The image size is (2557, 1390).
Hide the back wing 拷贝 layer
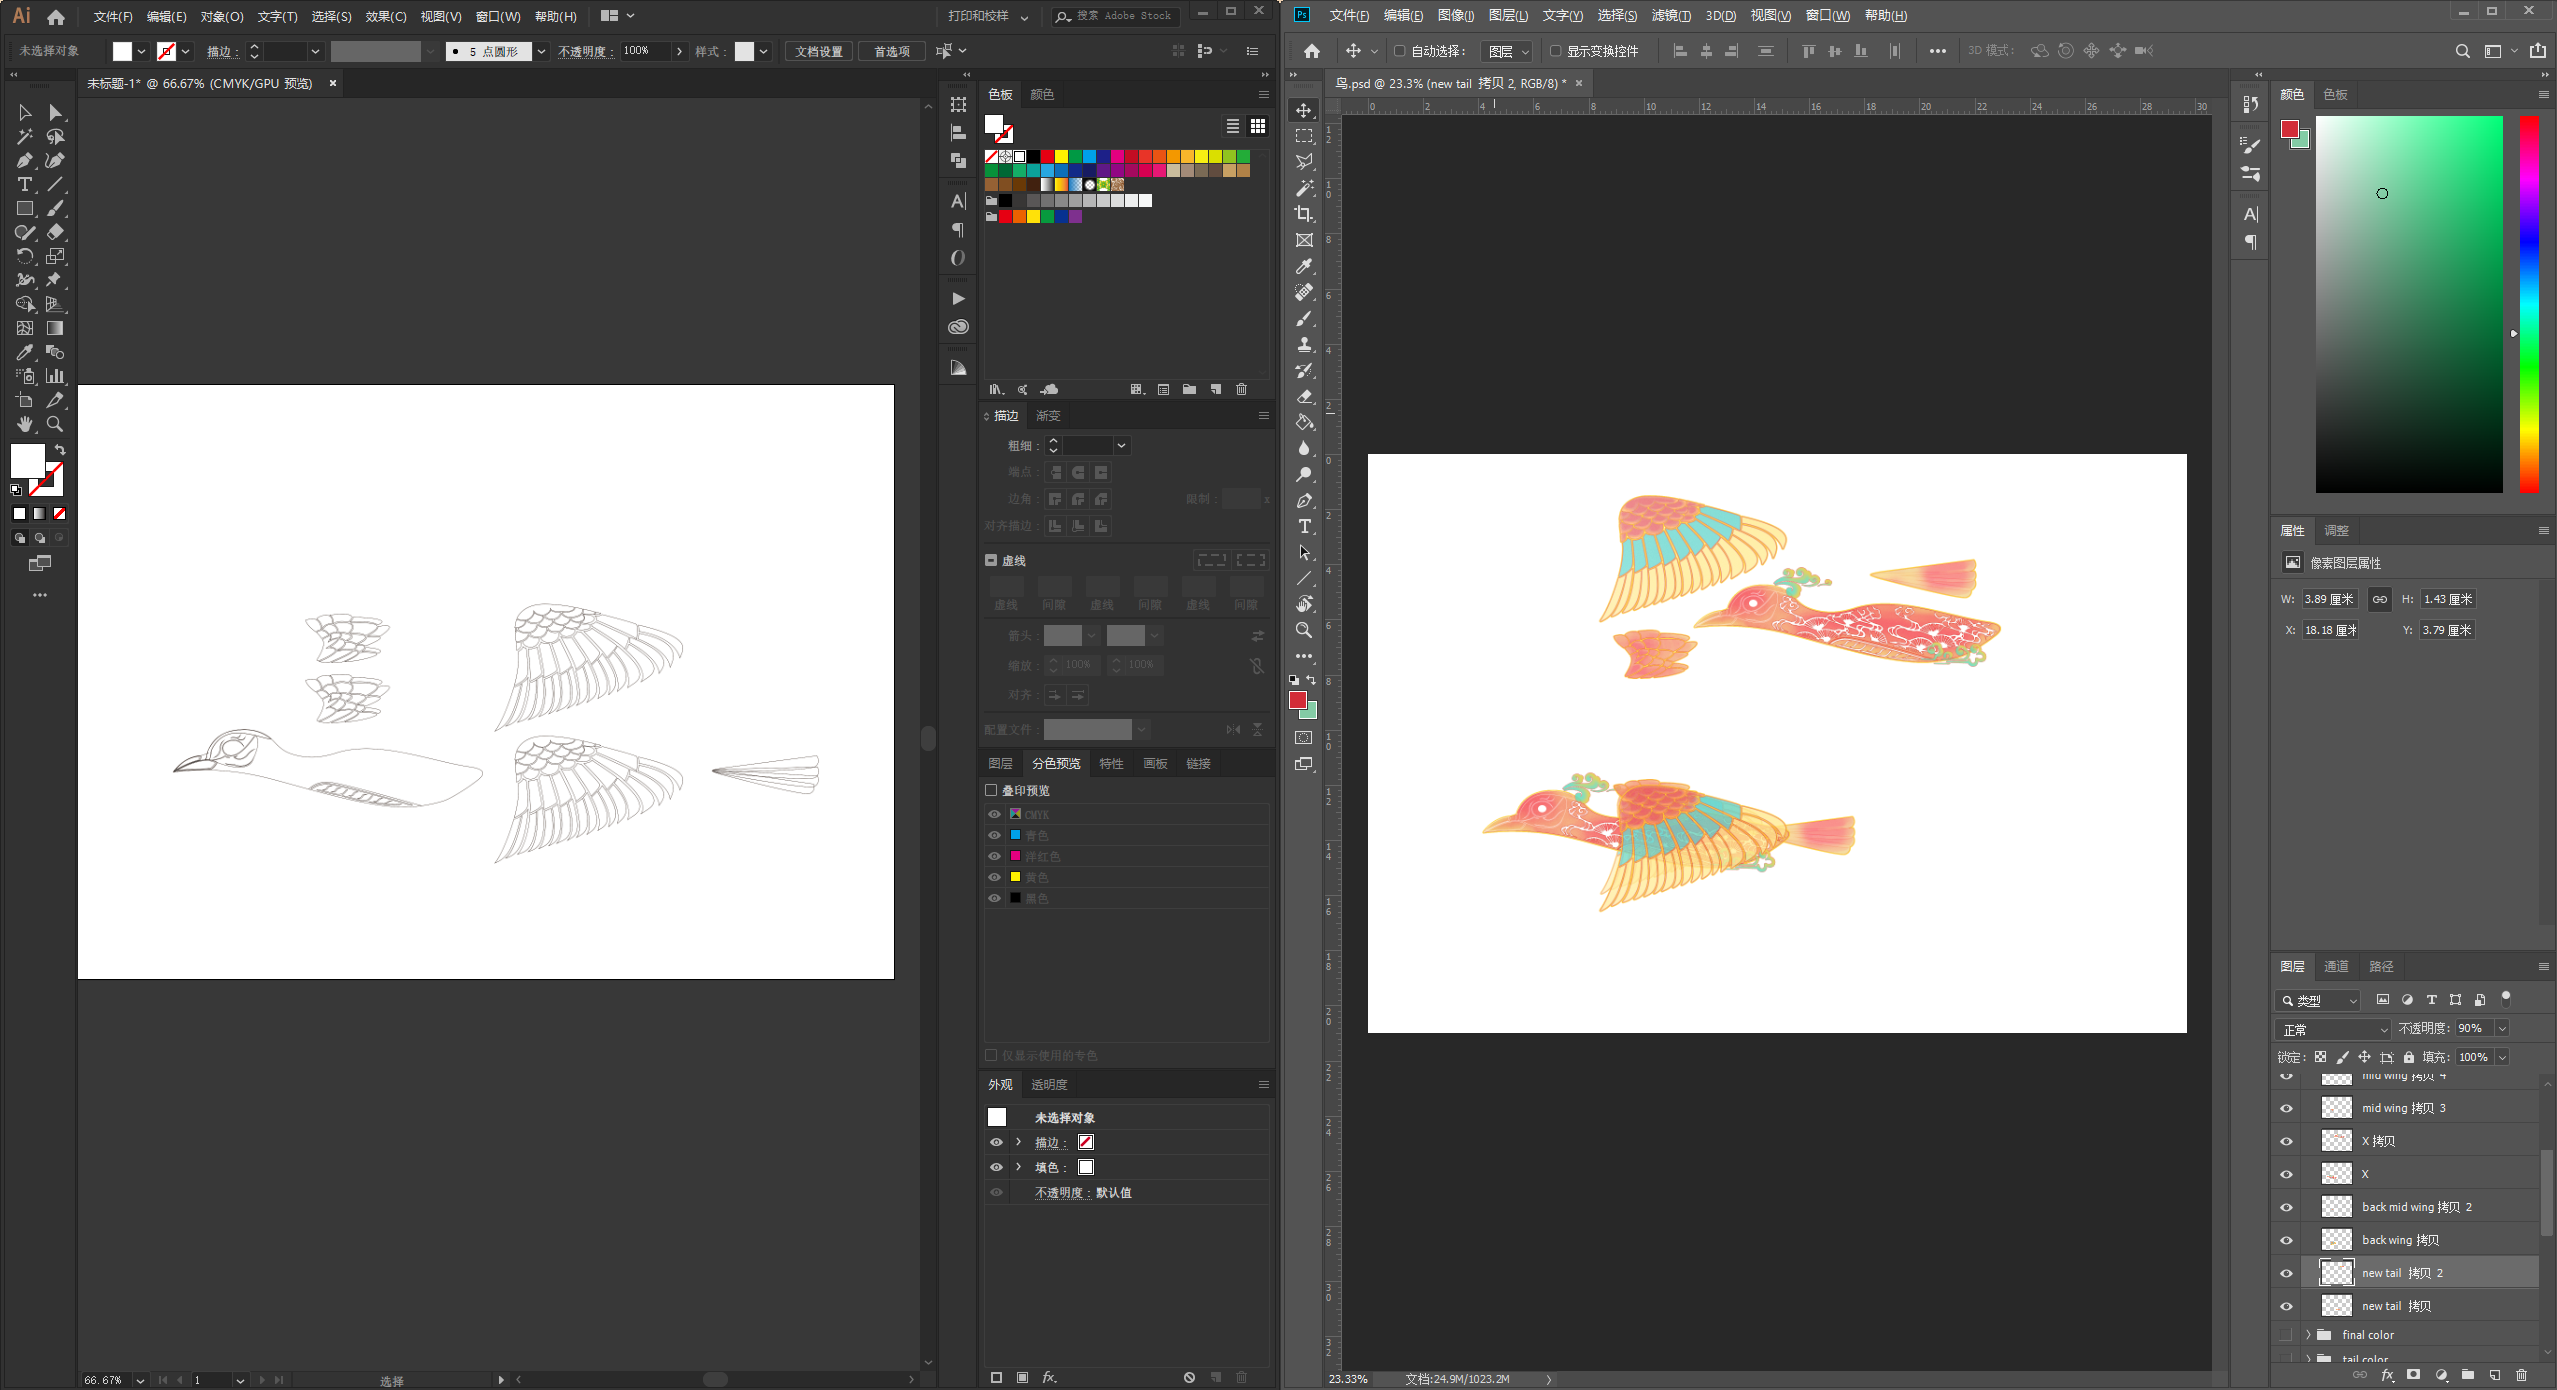(x=2286, y=1240)
